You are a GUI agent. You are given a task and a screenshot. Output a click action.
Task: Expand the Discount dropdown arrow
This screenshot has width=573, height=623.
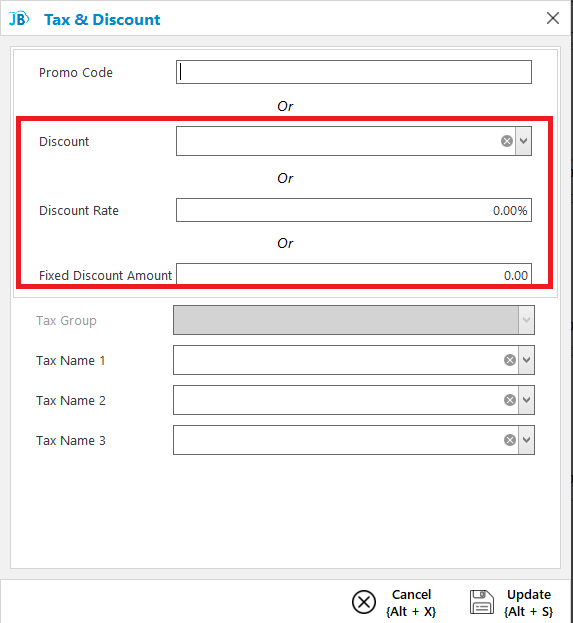coord(523,141)
